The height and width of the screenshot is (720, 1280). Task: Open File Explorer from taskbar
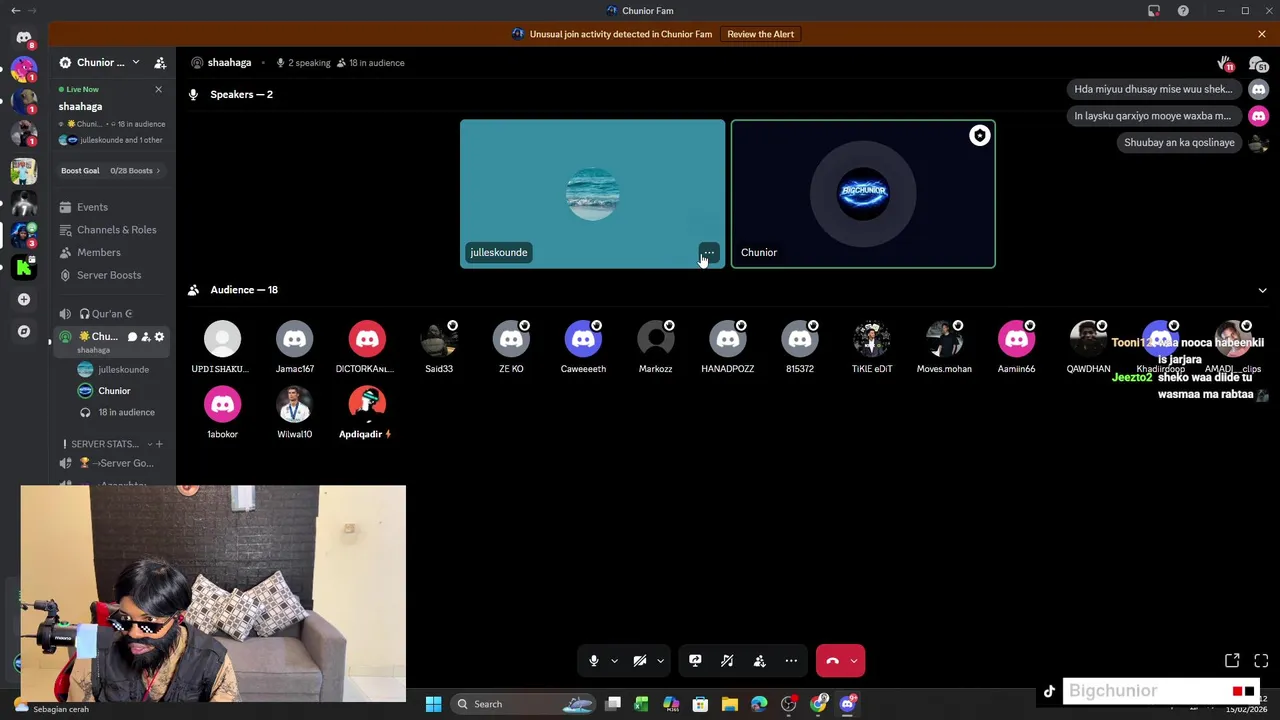tap(730, 704)
